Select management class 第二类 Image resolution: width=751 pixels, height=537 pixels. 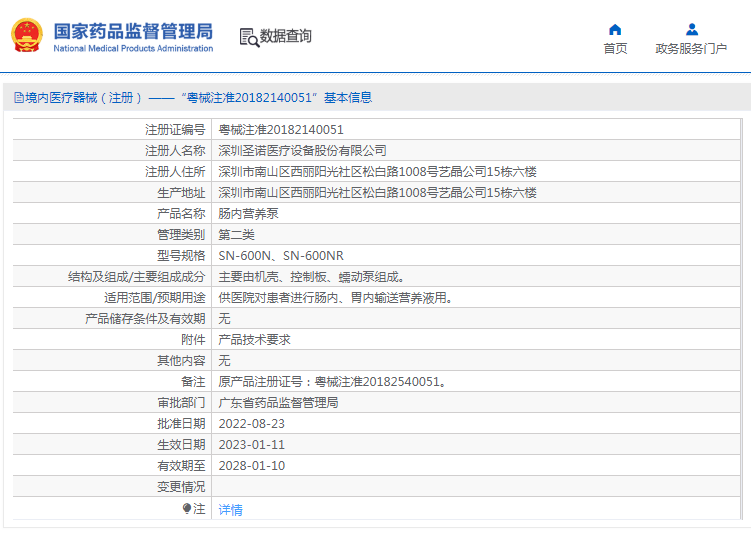tap(237, 235)
